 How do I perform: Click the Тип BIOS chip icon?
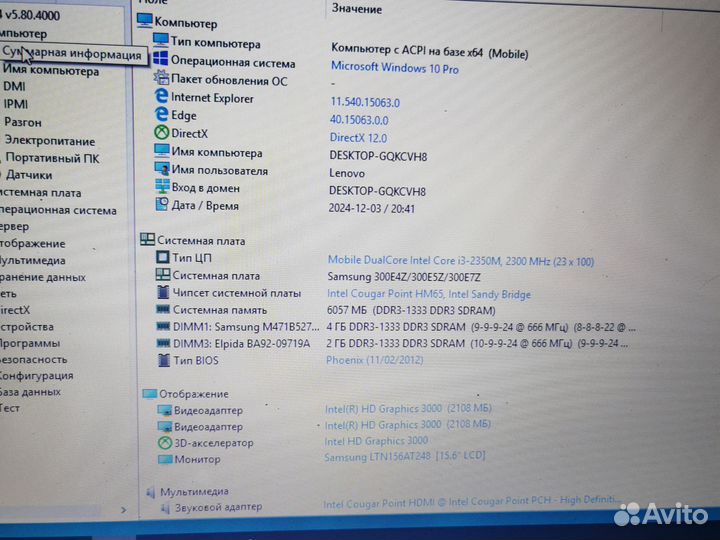[164, 360]
